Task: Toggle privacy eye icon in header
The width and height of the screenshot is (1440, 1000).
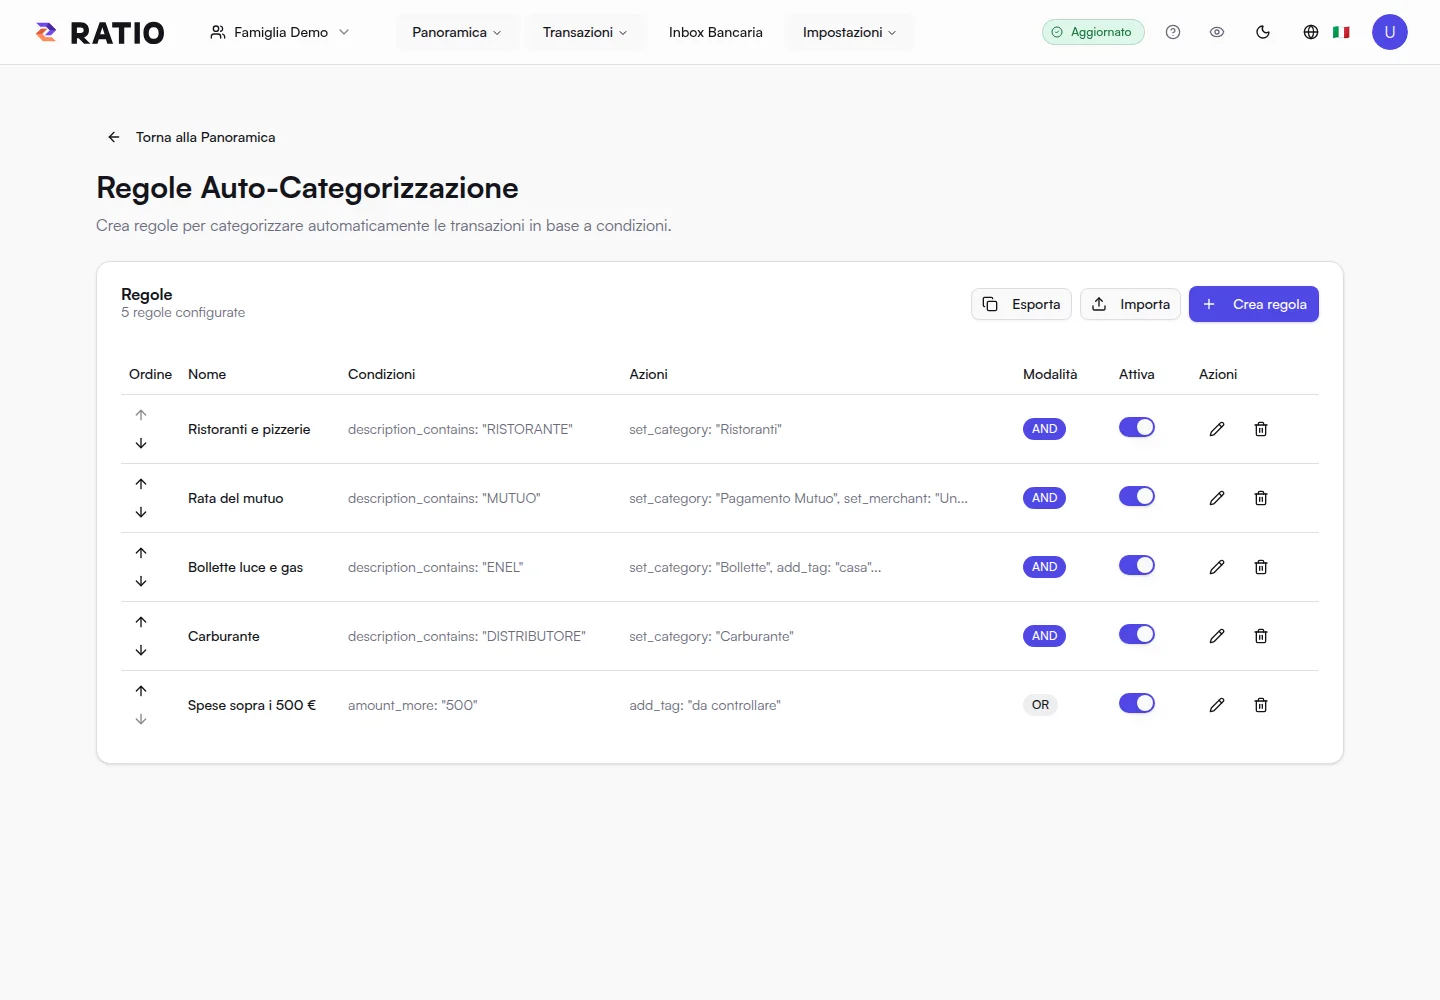Action: click(x=1217, y=32)
